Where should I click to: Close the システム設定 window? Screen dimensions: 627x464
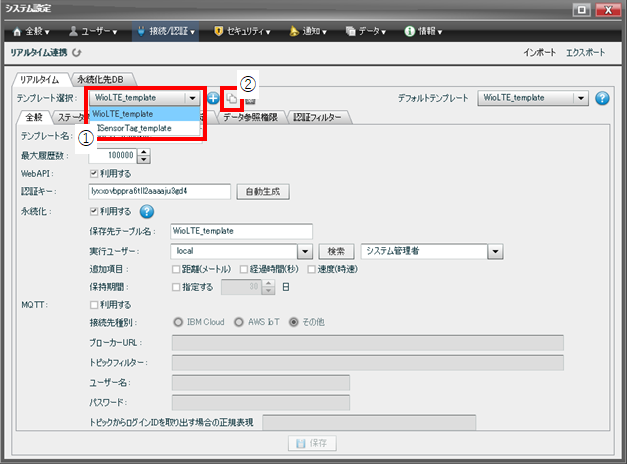[608, 10]
